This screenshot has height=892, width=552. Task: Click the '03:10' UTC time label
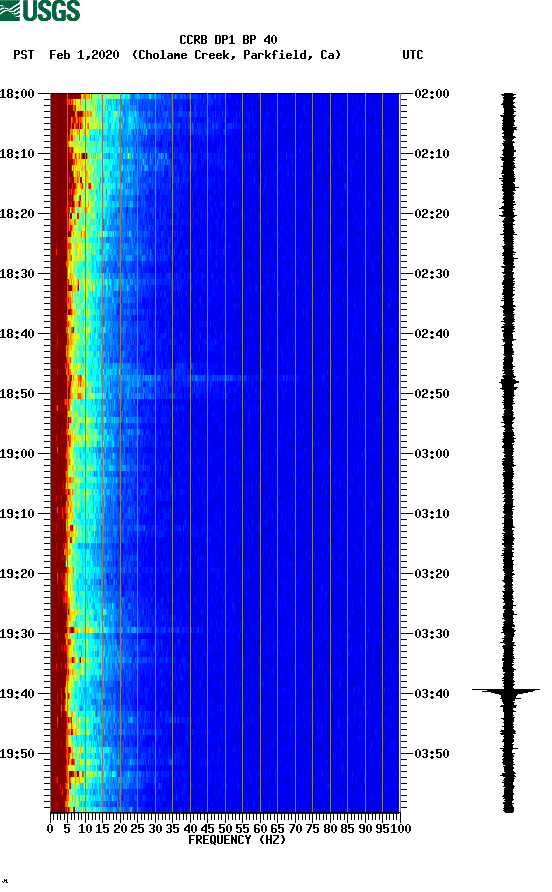click(432, 514)
